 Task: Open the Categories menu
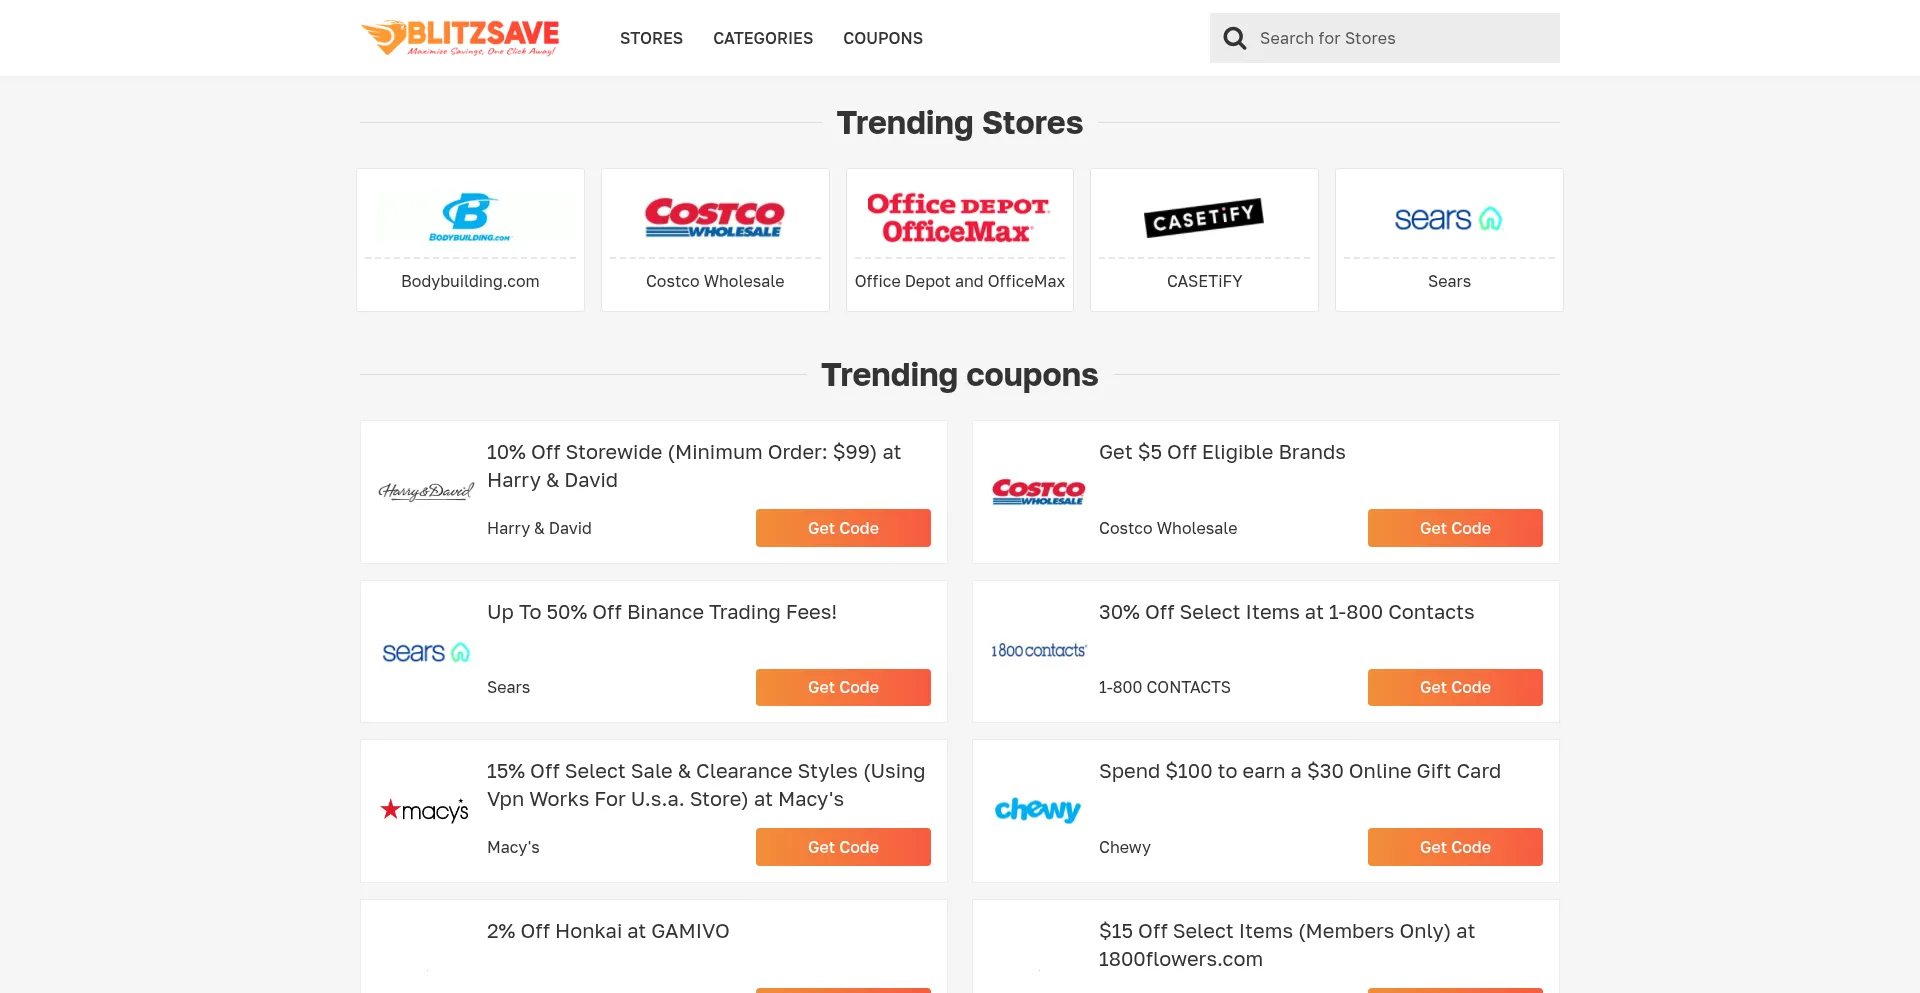(x=763, y=38)
